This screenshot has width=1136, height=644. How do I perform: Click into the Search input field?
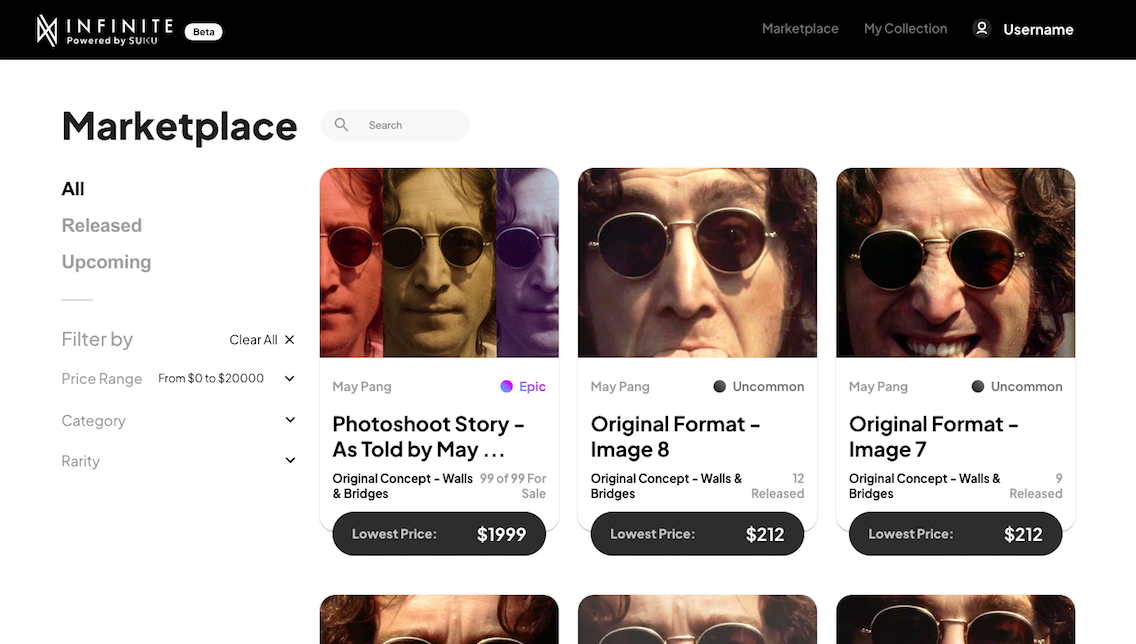(x=395, y=125)
